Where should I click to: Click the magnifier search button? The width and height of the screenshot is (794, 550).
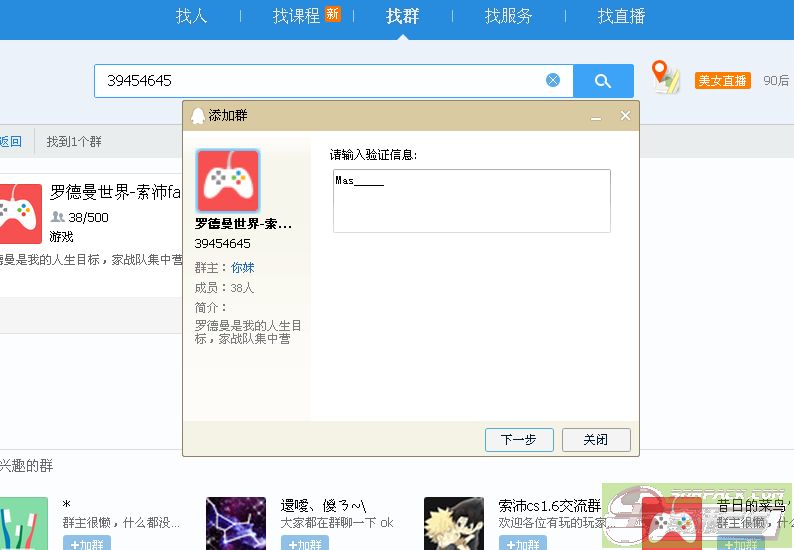[x=603, y=81]
